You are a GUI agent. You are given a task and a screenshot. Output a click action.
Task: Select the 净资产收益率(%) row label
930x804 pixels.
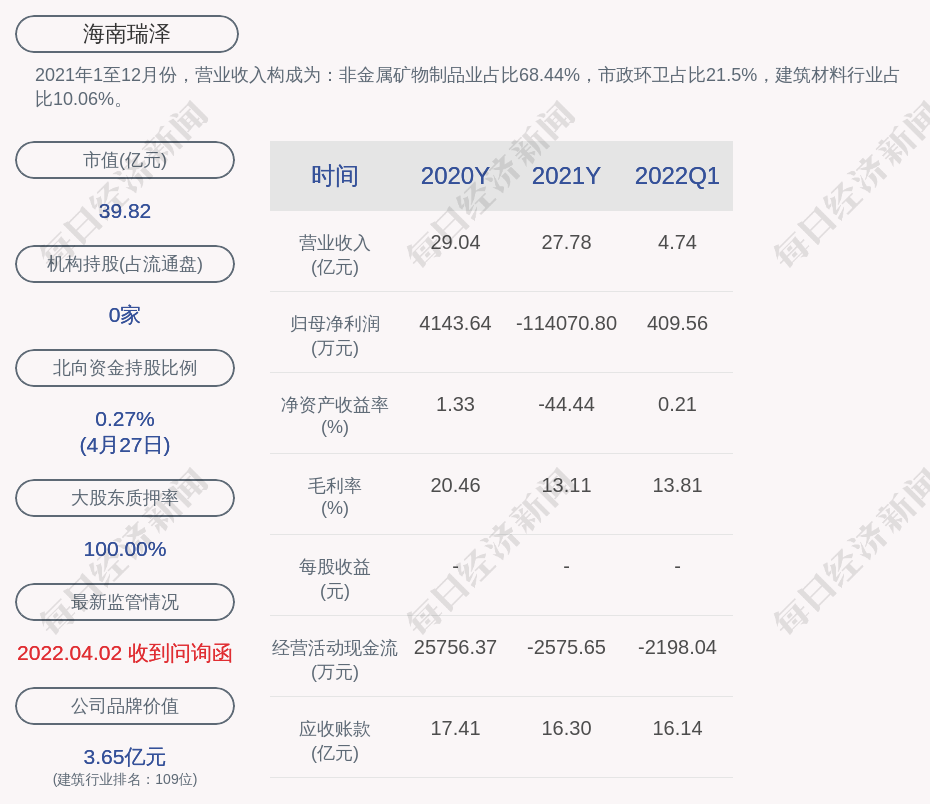(x=334, y=416)
